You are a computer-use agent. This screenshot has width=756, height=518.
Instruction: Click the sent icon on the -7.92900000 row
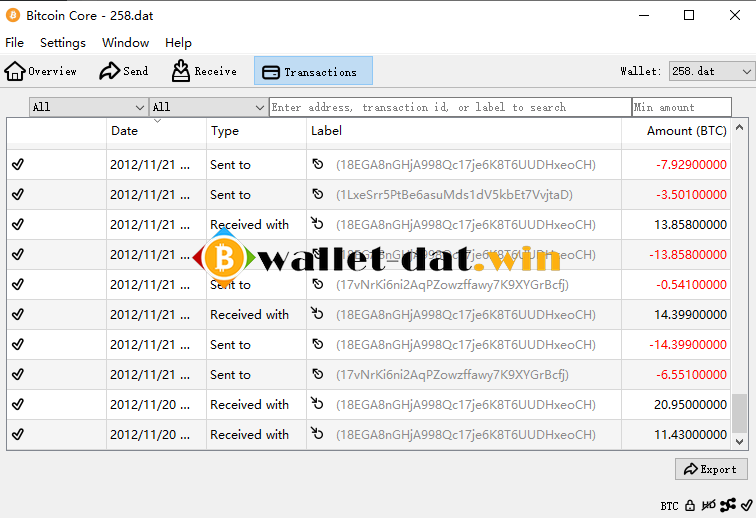(317, 164)
